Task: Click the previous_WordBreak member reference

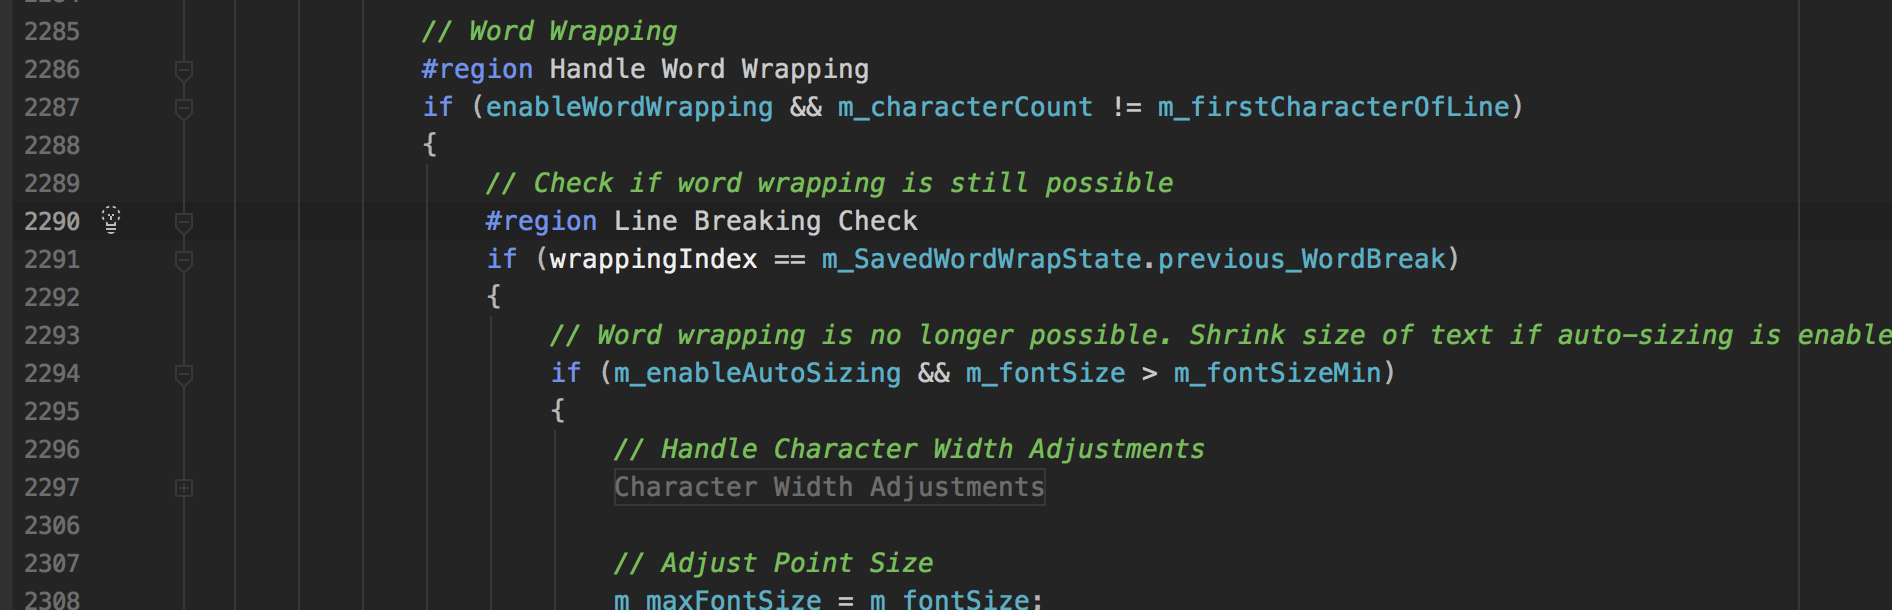Action: pyautogui.click(x=1302, y=259)
